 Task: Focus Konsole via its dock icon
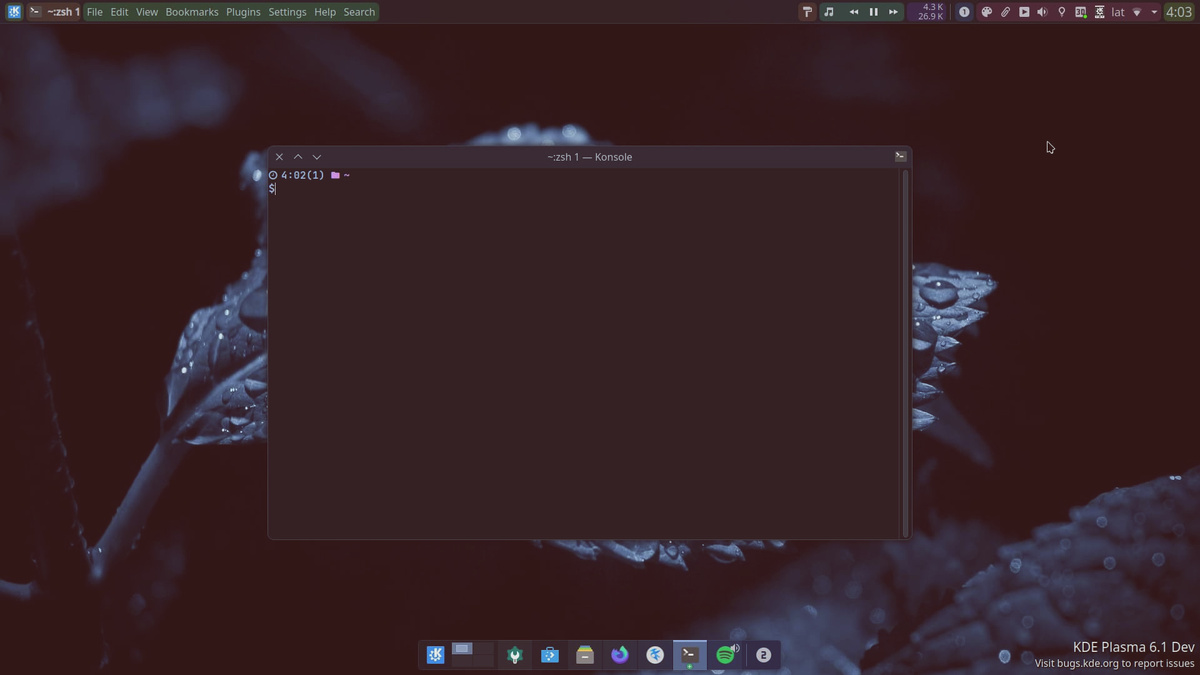[x=690, y=655]
